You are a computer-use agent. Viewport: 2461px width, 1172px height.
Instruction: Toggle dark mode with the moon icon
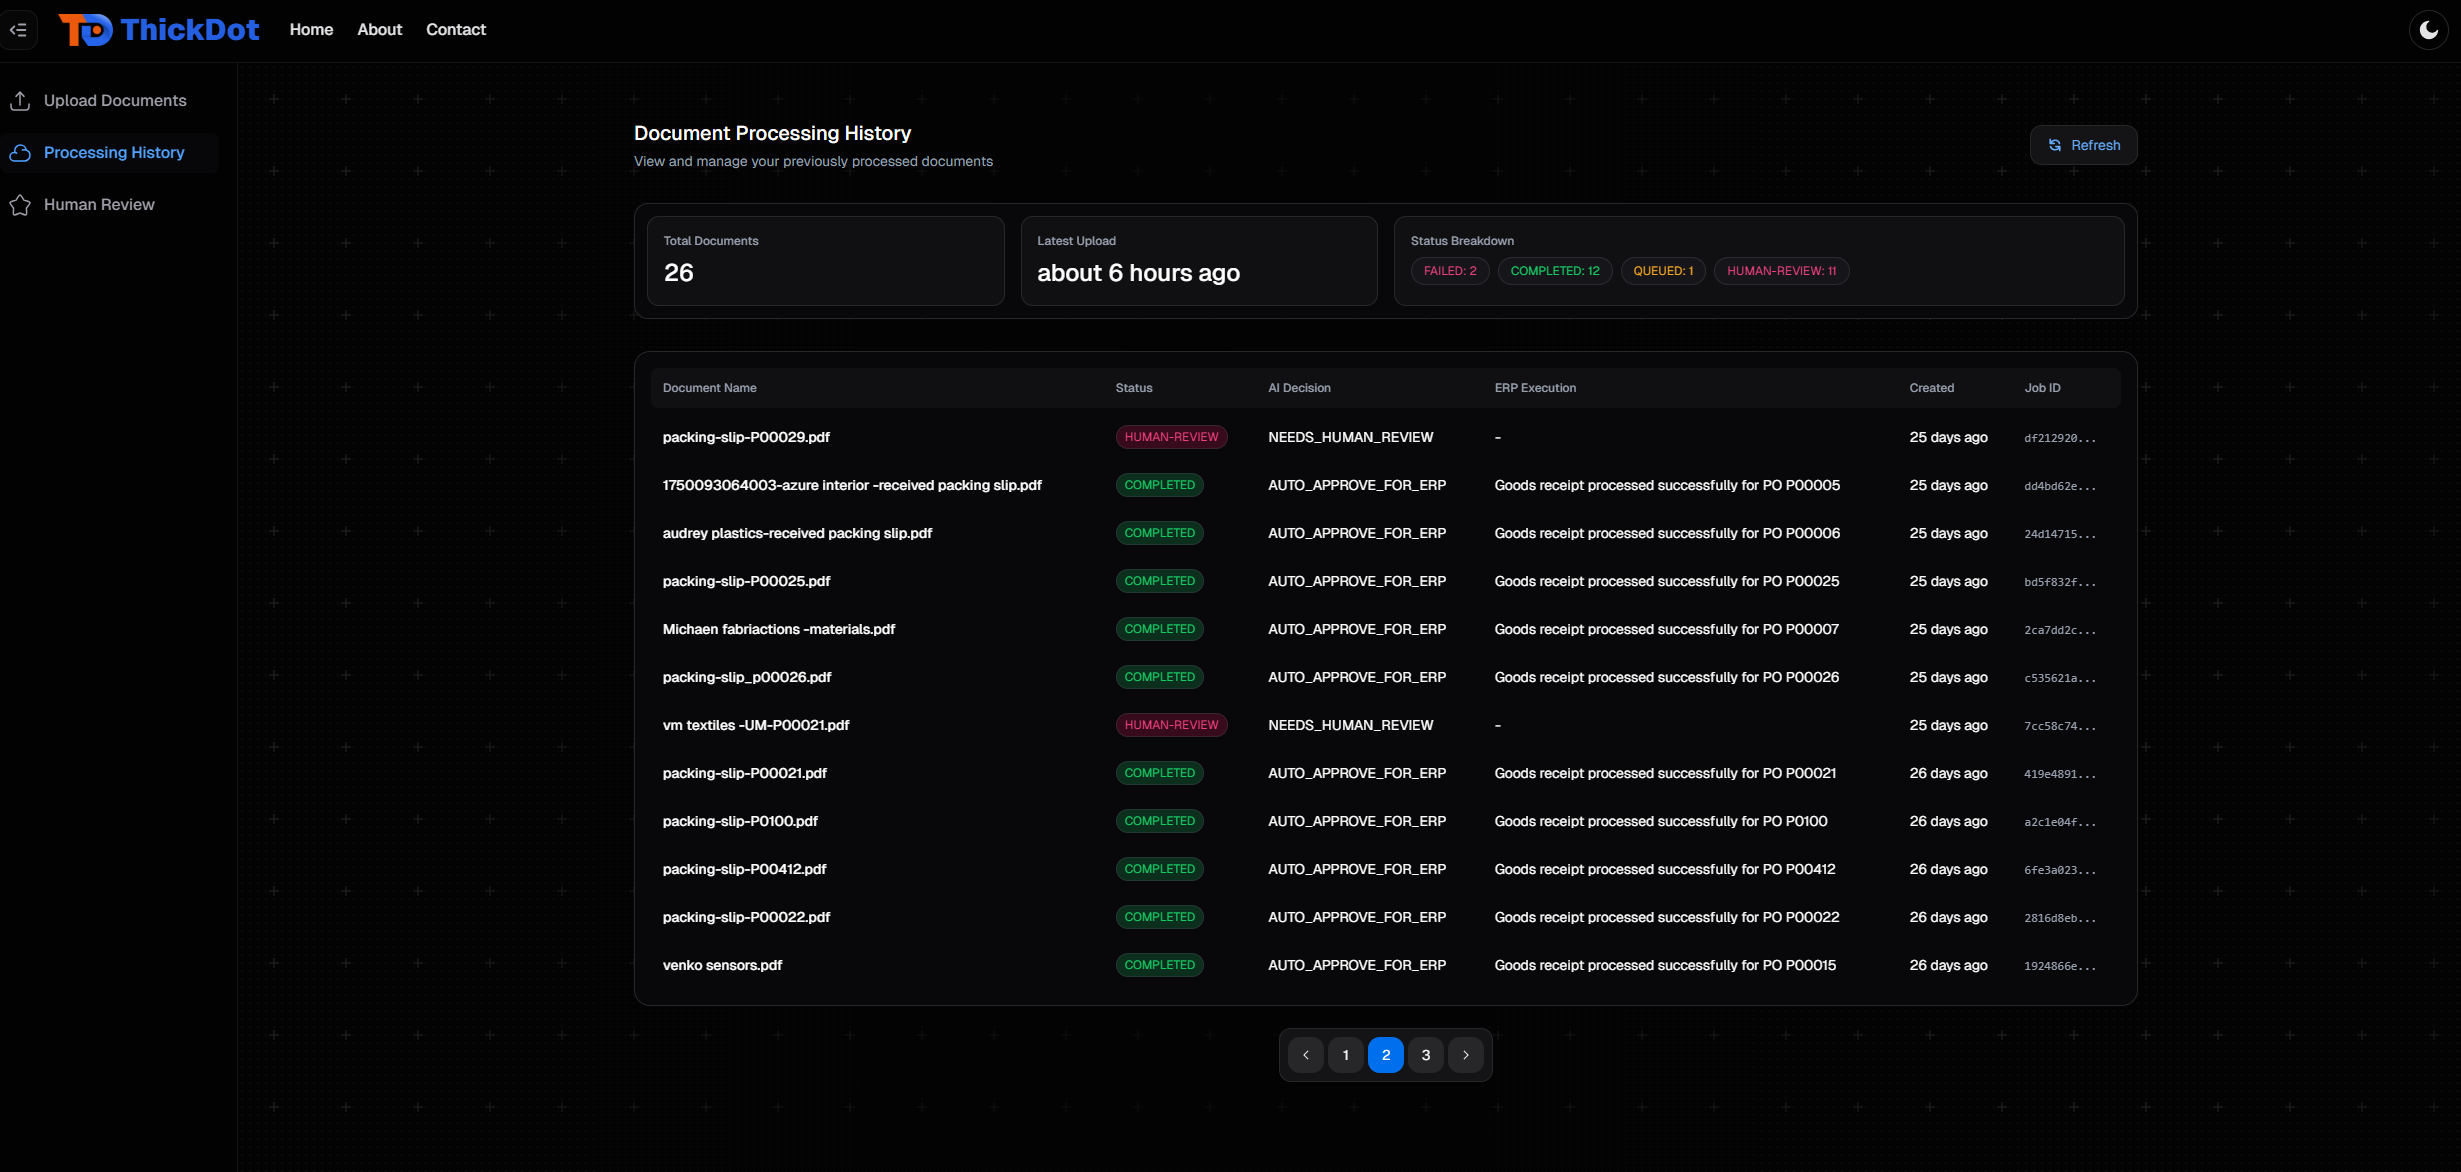[x=2428, y=30]
